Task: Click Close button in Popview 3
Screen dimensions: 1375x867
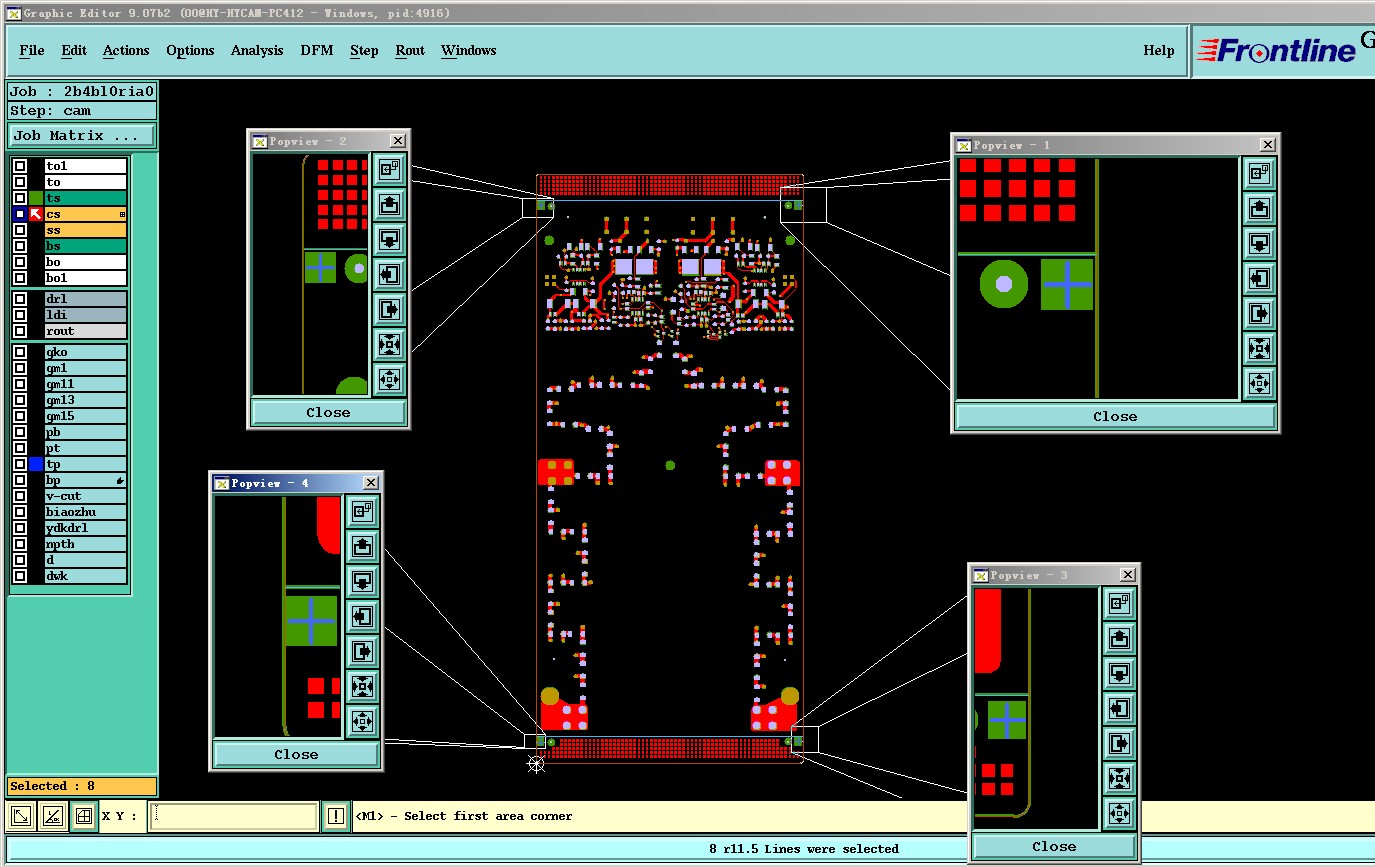Action: [x=1054, y=846]
